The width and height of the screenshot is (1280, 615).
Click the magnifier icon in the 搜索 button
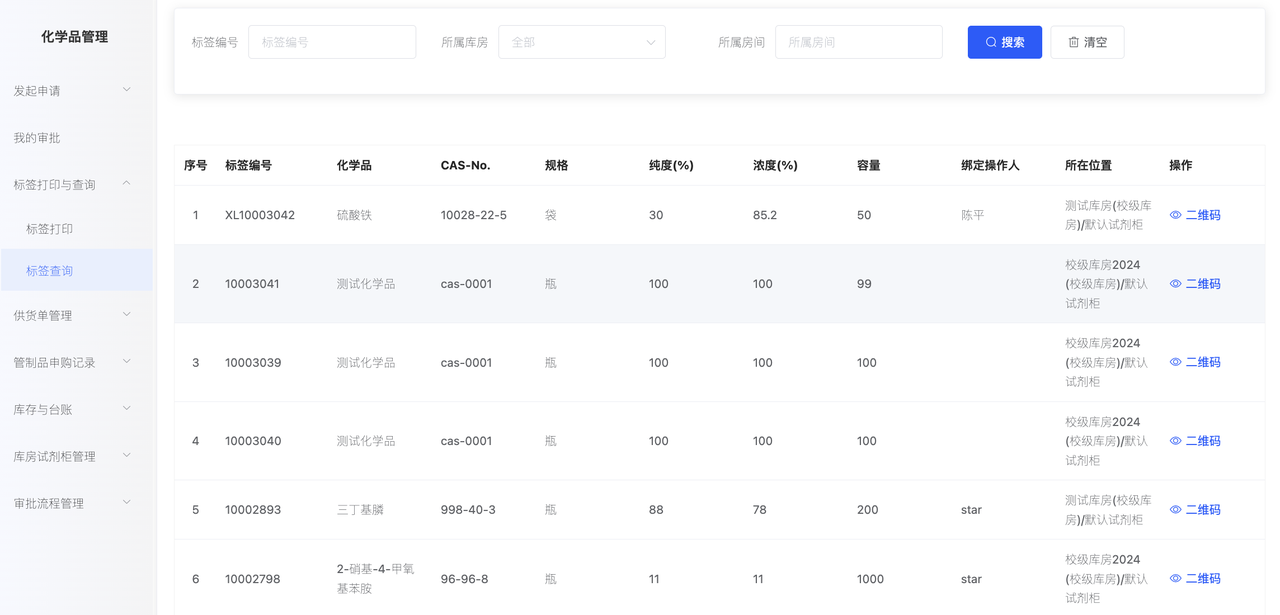point(991,42)
